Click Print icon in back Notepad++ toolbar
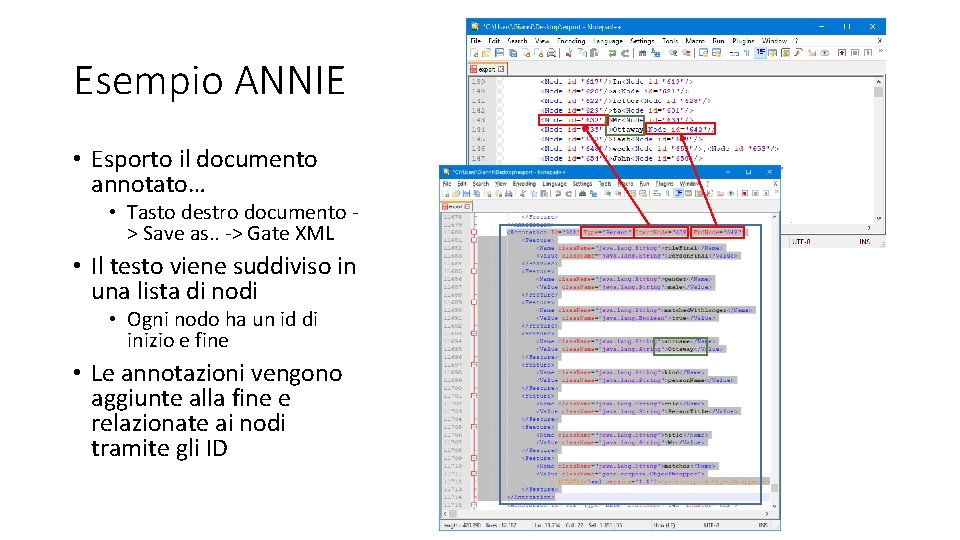 click(x=551, y=53)
